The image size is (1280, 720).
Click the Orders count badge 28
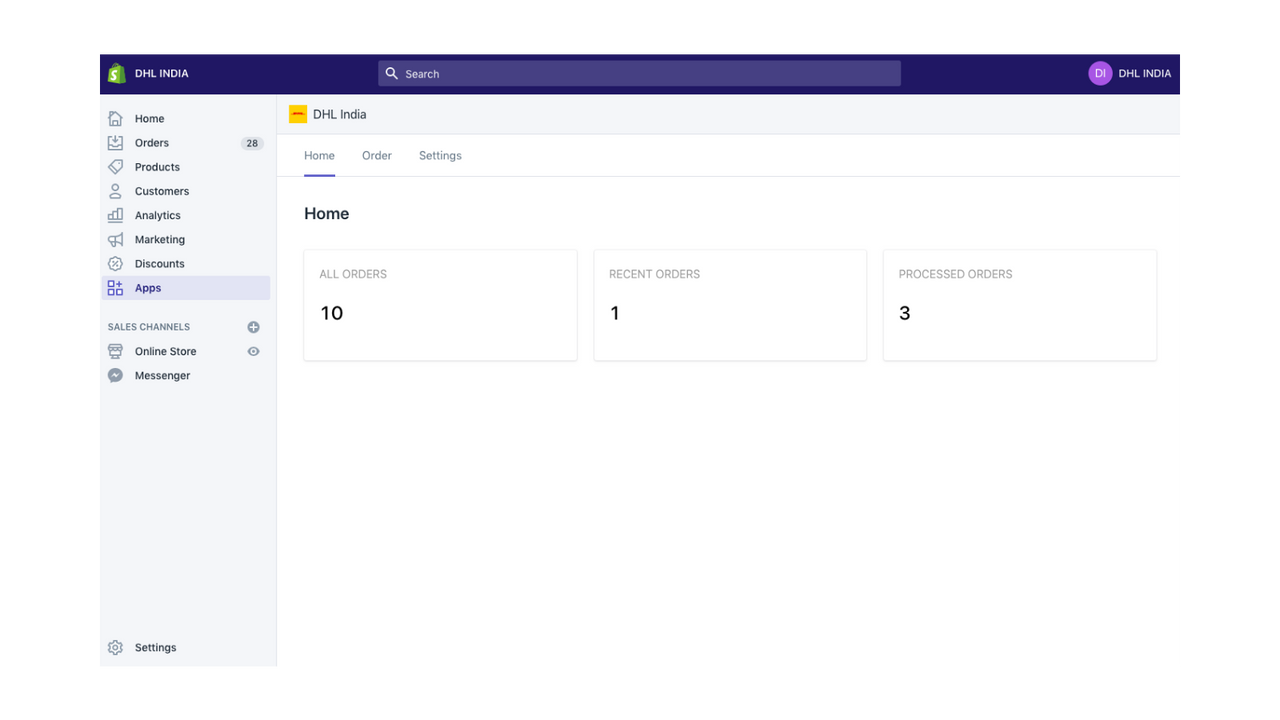pyautogui.click(x=252, y=143)
